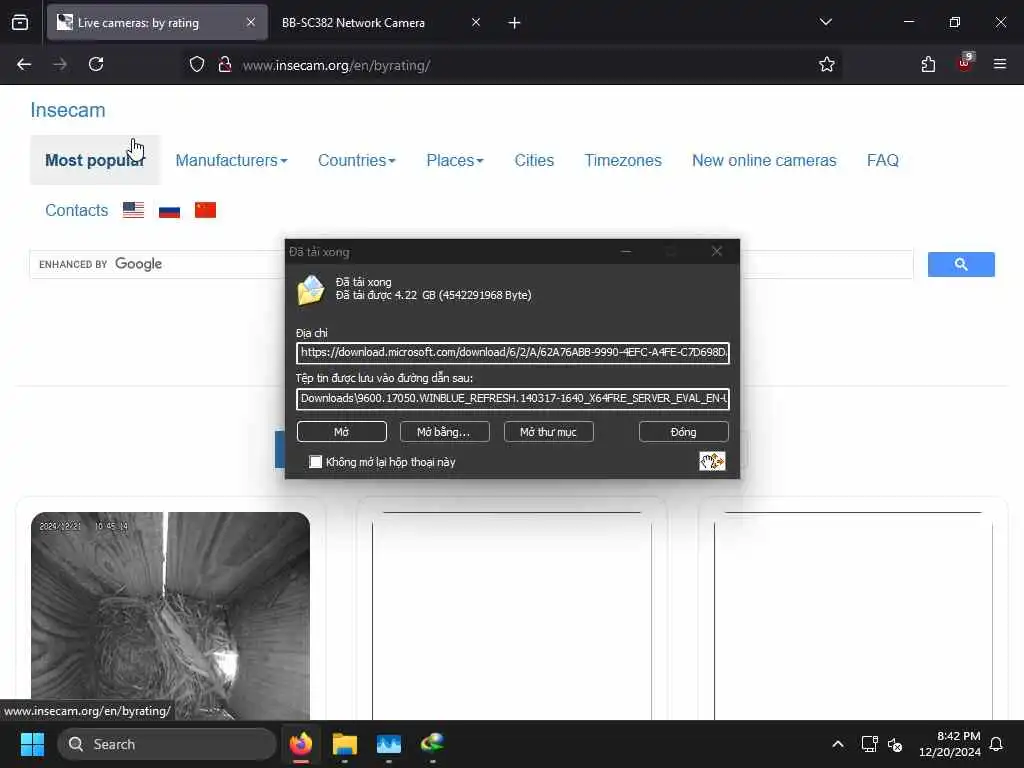Bookmark this page with the star icon
This screenshot has width=1024, height=768.
[827, 64]
